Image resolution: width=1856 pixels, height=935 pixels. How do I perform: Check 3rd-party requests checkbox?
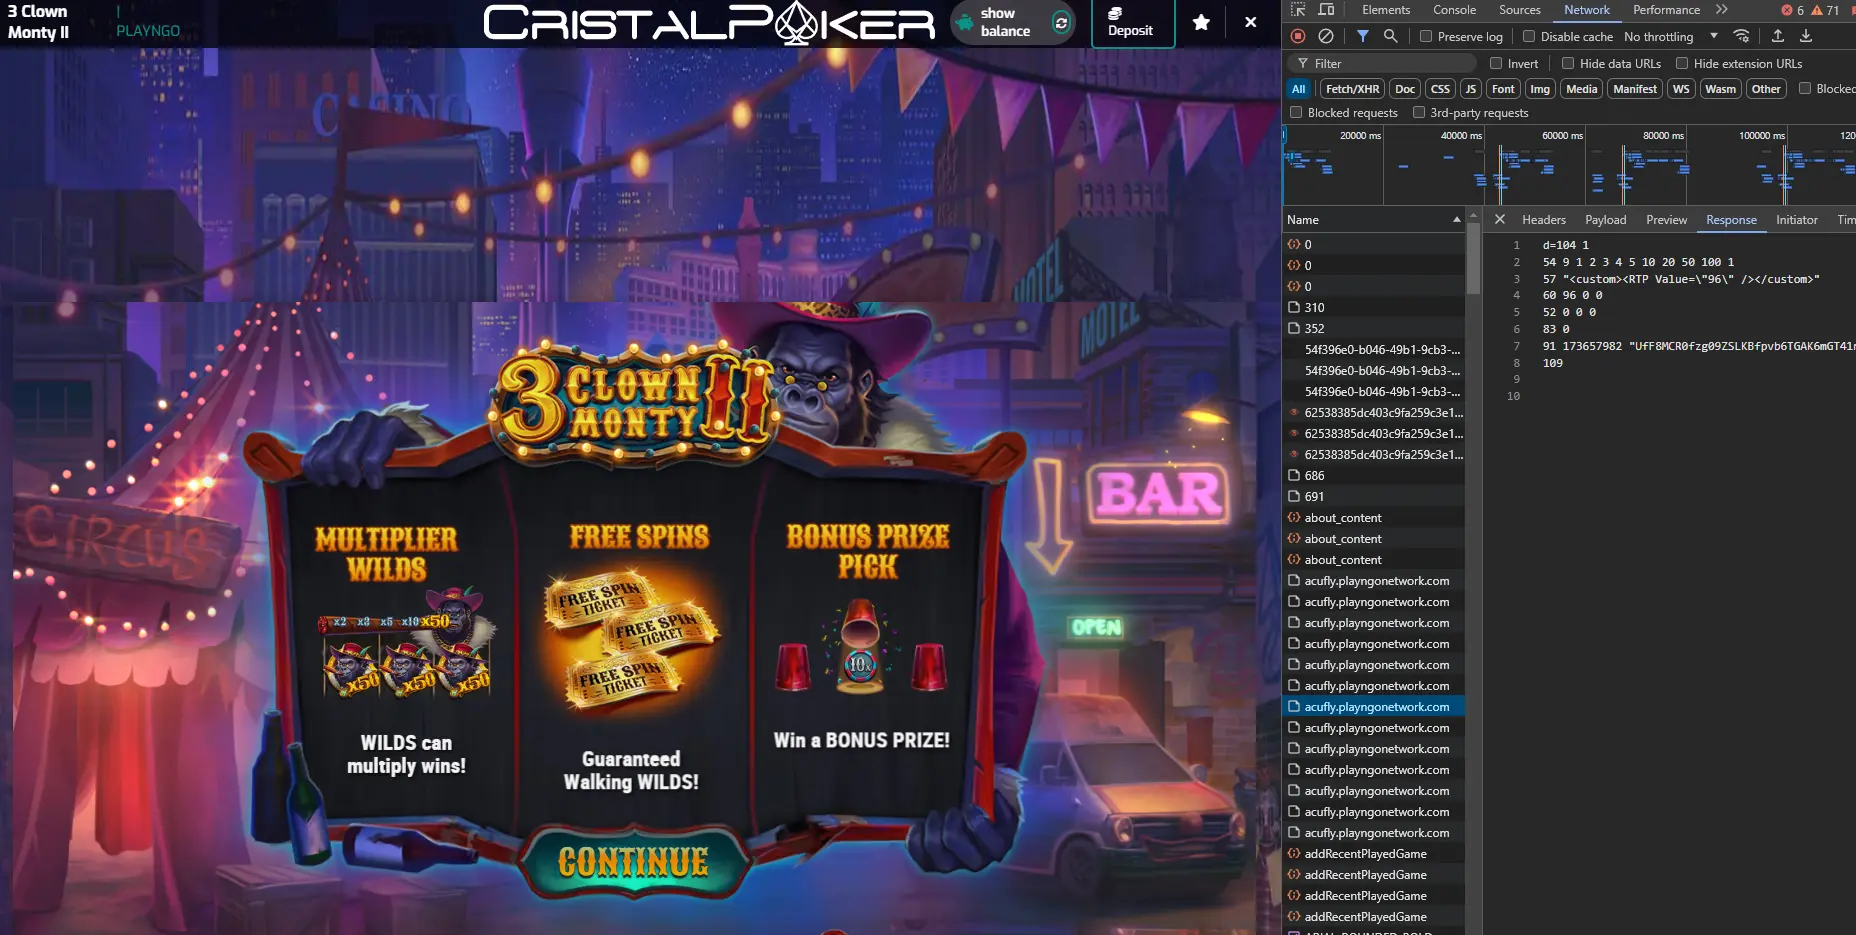1419,112
